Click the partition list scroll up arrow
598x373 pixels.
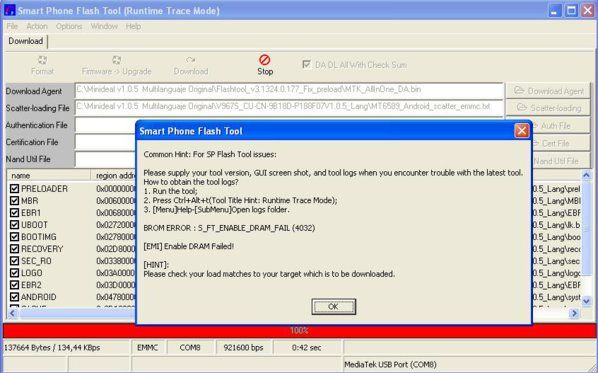click(586, 175)
